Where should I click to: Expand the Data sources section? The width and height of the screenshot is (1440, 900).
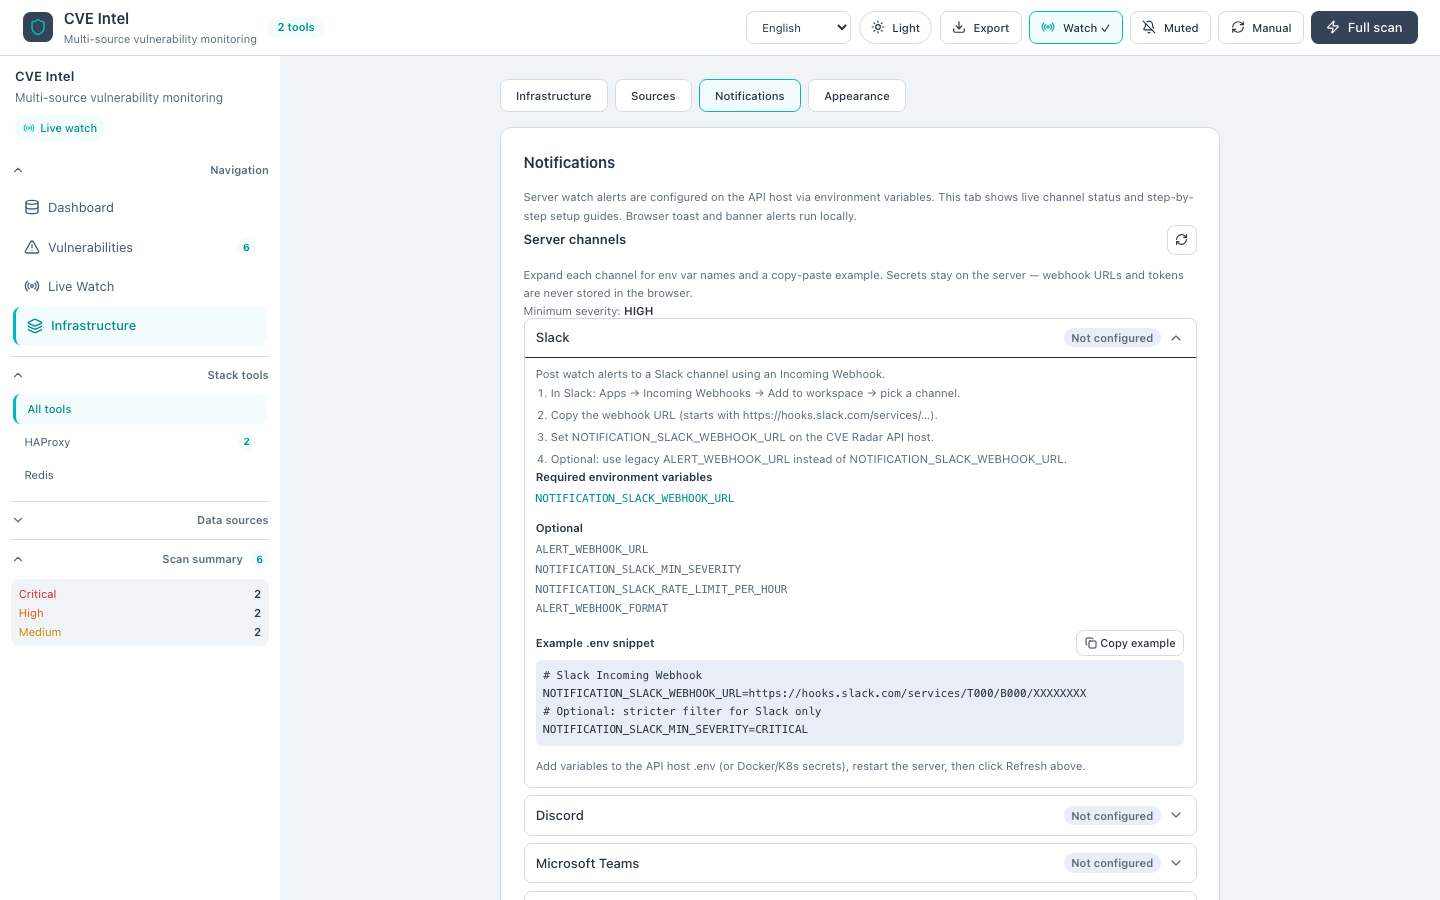140,520
